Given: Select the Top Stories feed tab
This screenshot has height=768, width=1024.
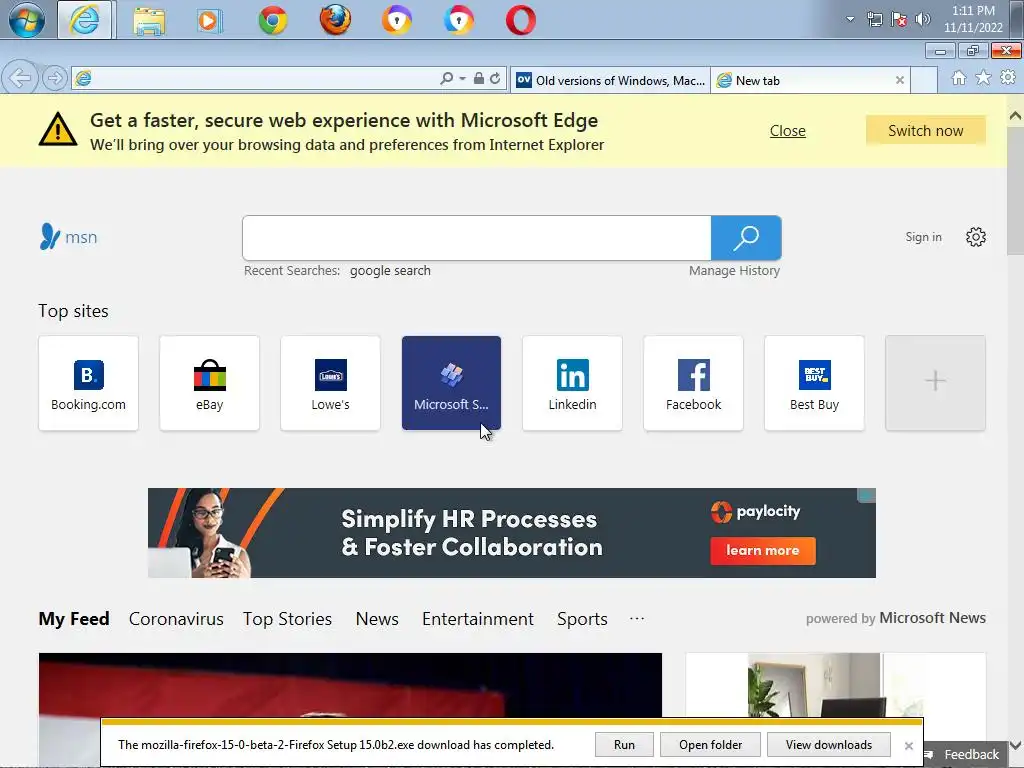Looking at the screenshot, I should point(287,618).
